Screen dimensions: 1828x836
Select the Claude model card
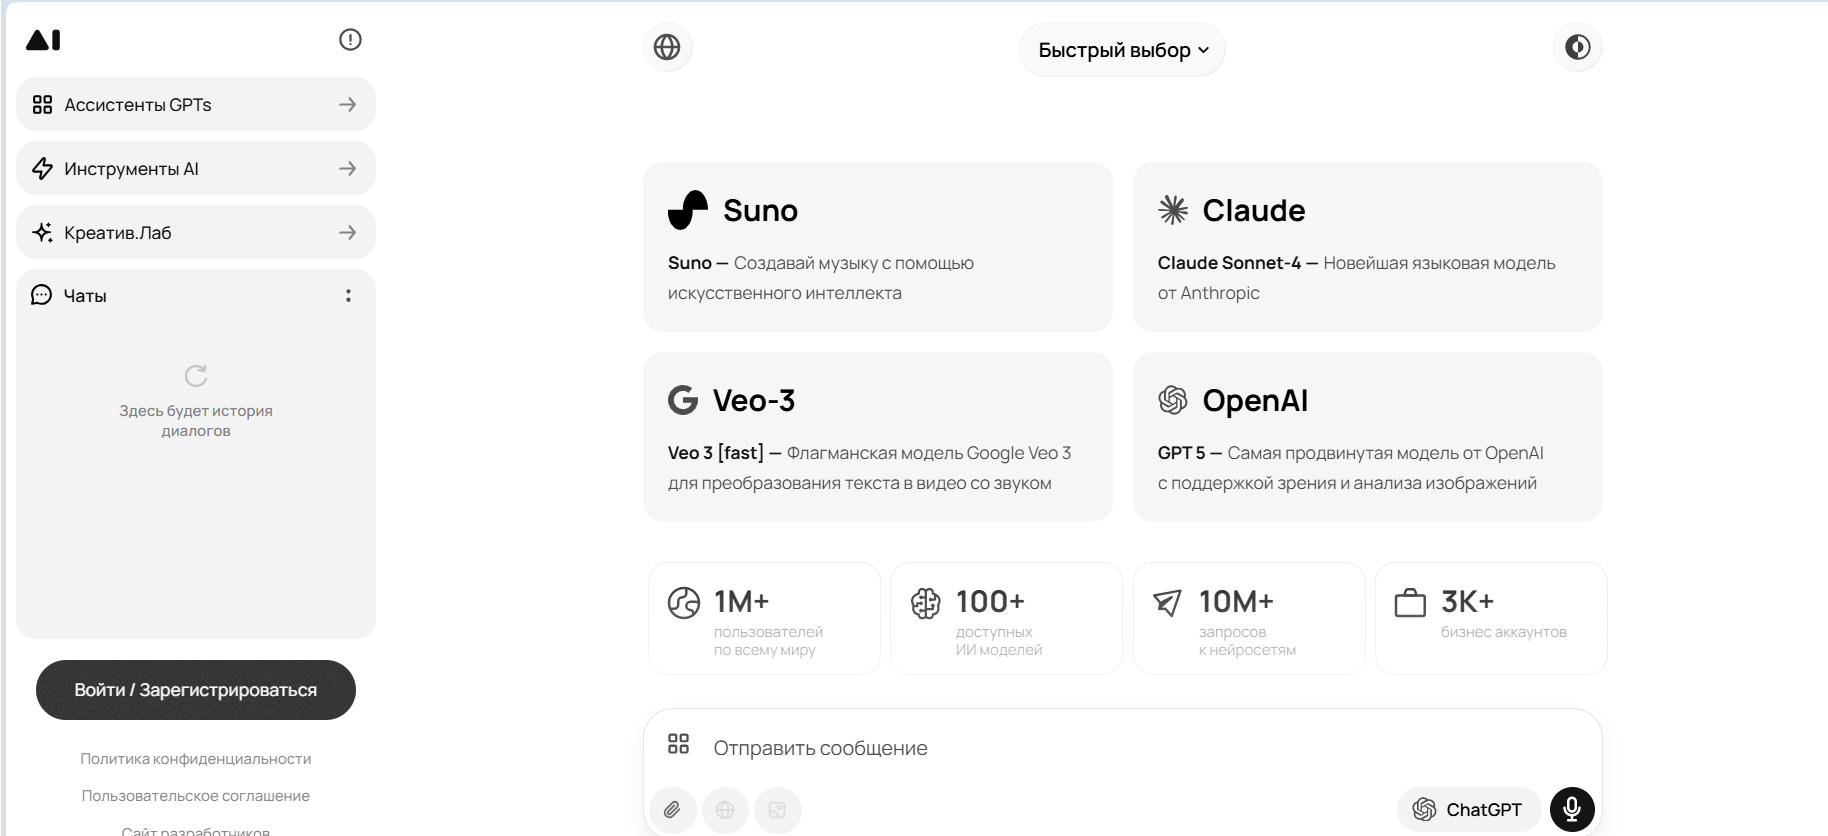[1367, 247]
